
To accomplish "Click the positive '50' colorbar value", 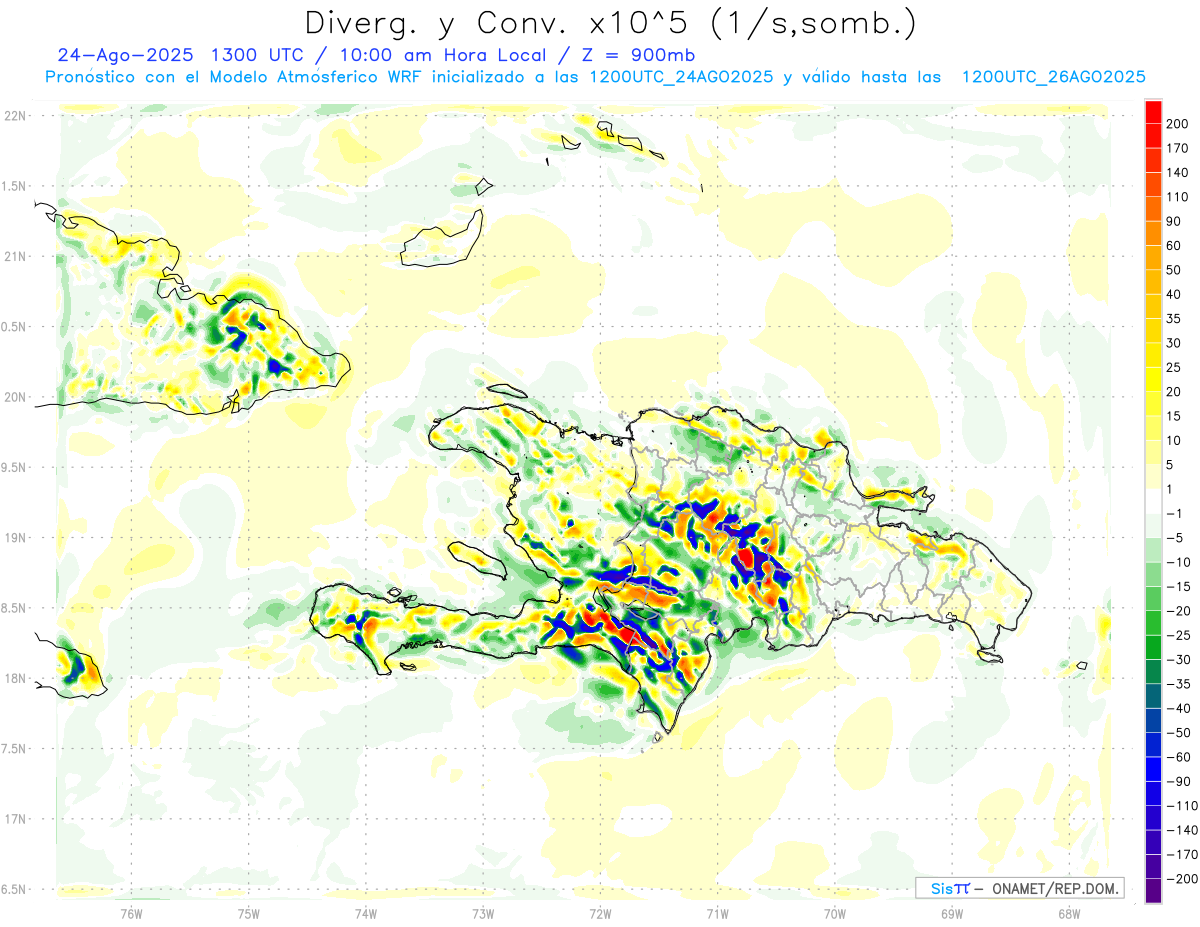I will [x=1174, y=270].
